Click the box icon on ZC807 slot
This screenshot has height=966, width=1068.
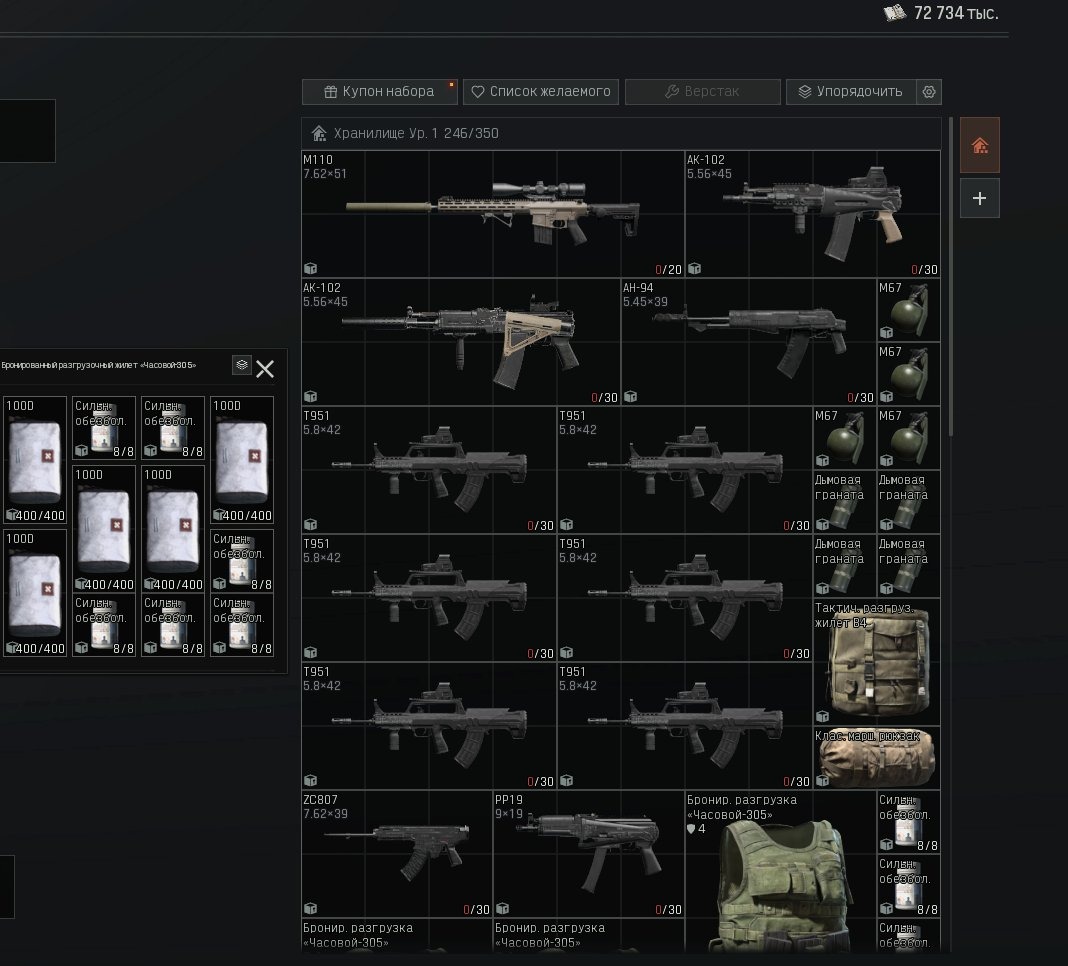click(x=311, y=908)
